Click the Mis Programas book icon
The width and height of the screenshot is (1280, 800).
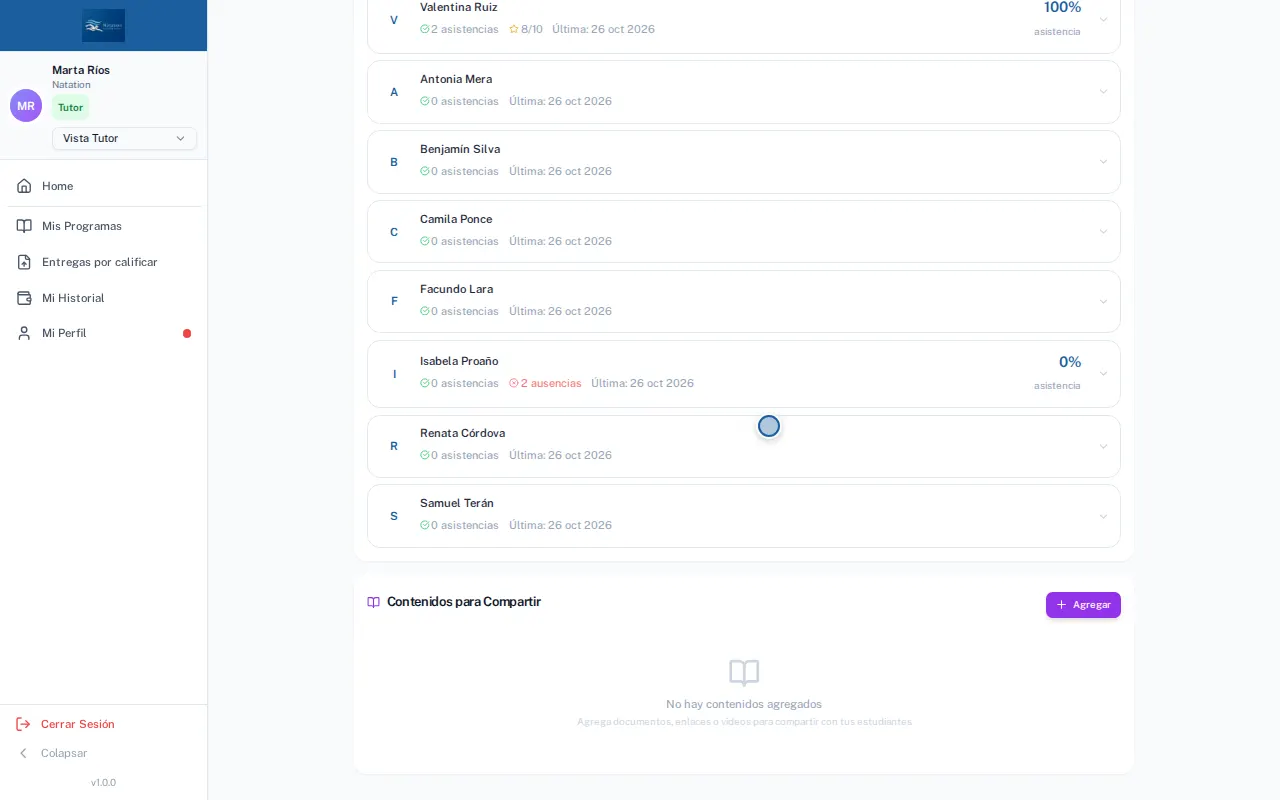coord(24,226)
